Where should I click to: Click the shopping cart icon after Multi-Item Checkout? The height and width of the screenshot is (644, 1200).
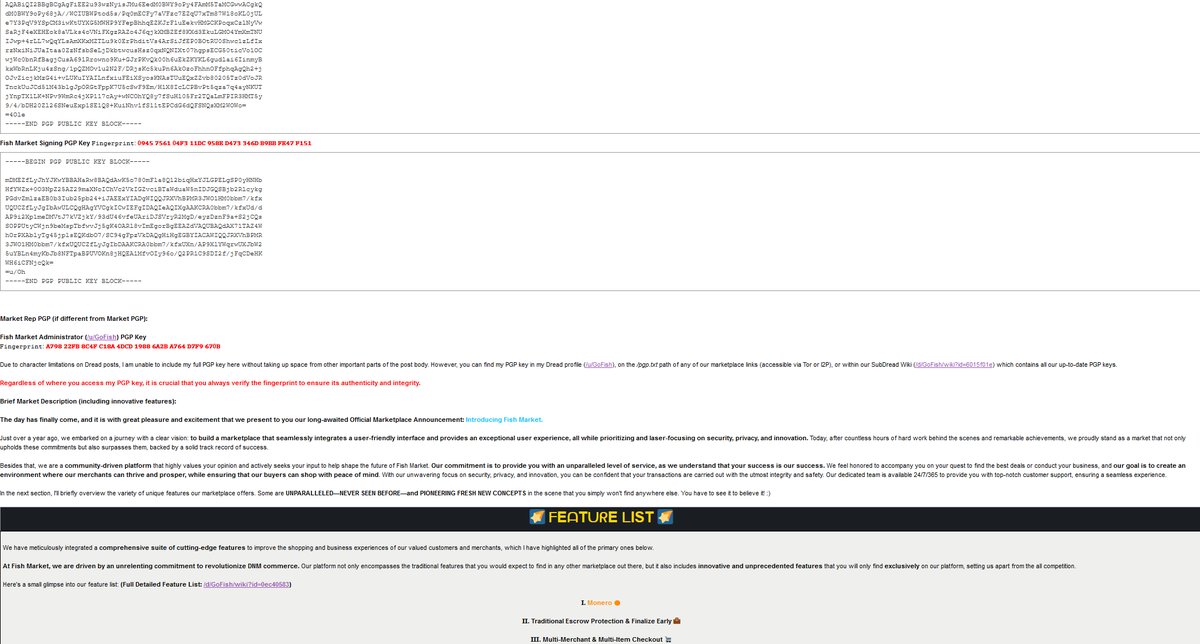(x=668, y=638)
